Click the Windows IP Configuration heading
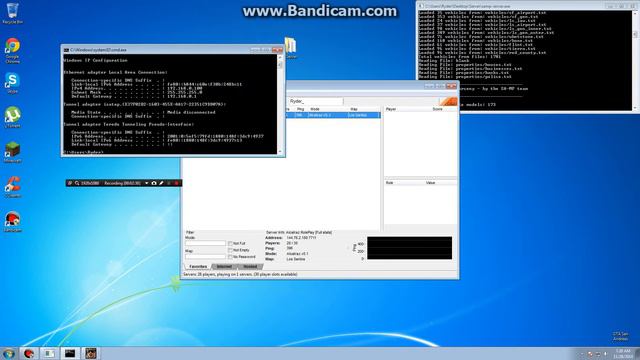Image resolution: width=640 pixels, height=360 pixels. click(96, 60)
